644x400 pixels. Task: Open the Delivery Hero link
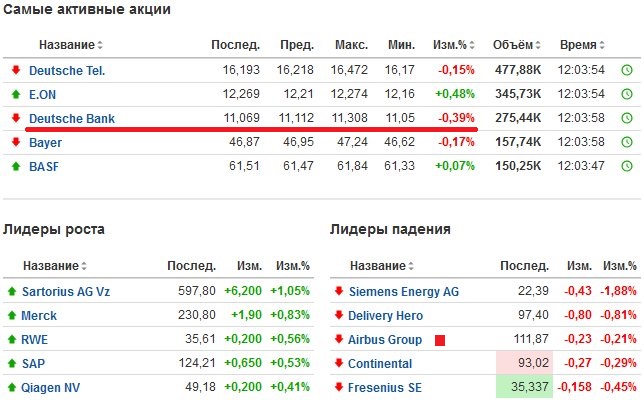(x=385, y=315)
